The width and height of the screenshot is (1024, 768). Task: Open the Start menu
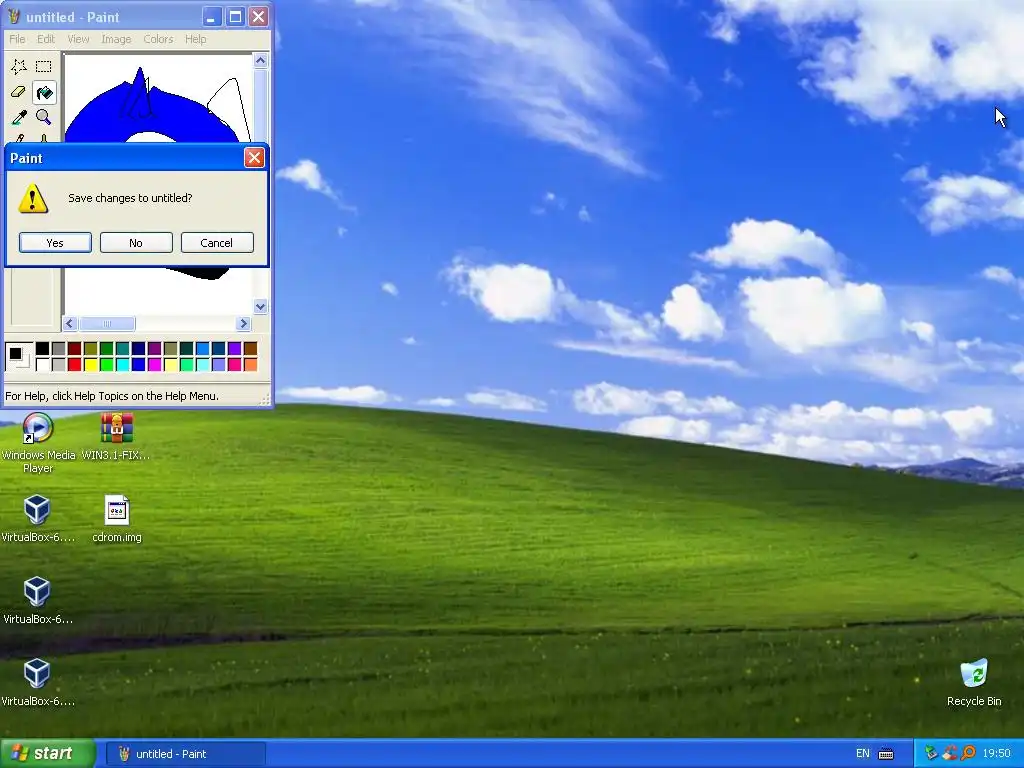pyautogui.click(x=47, y=754)
